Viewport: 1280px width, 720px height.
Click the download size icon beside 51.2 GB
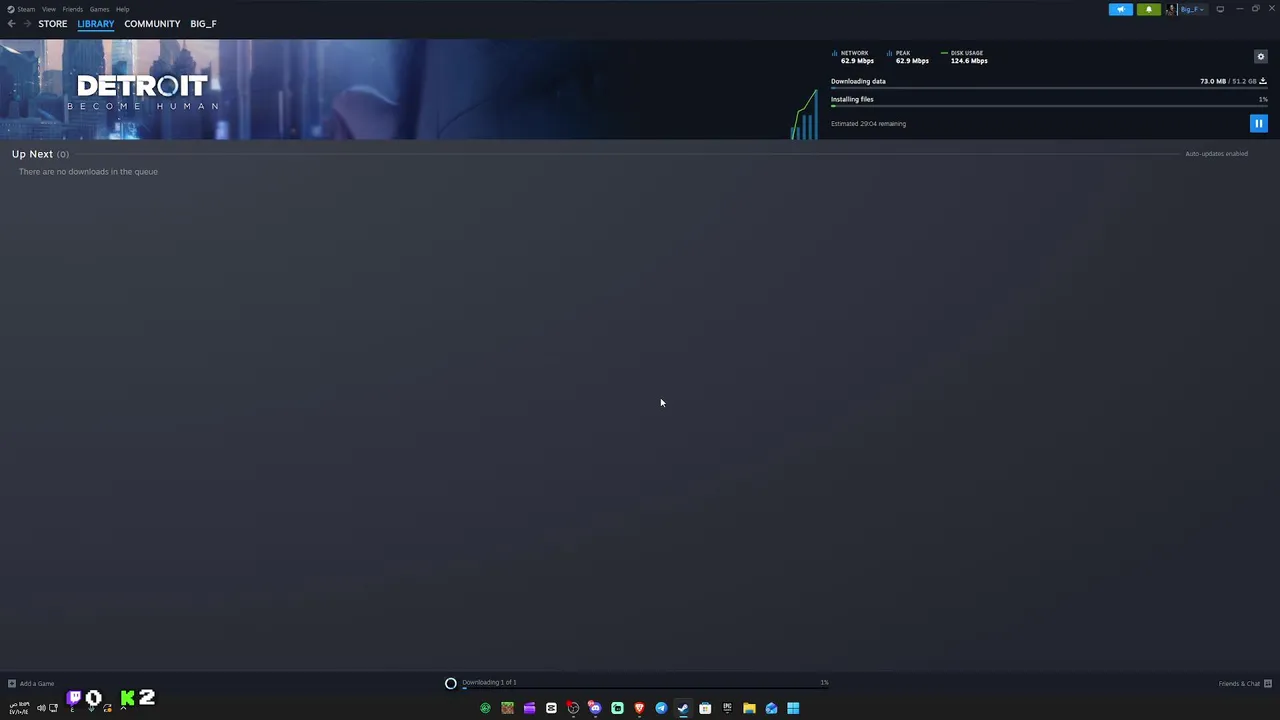point(1263,81)
